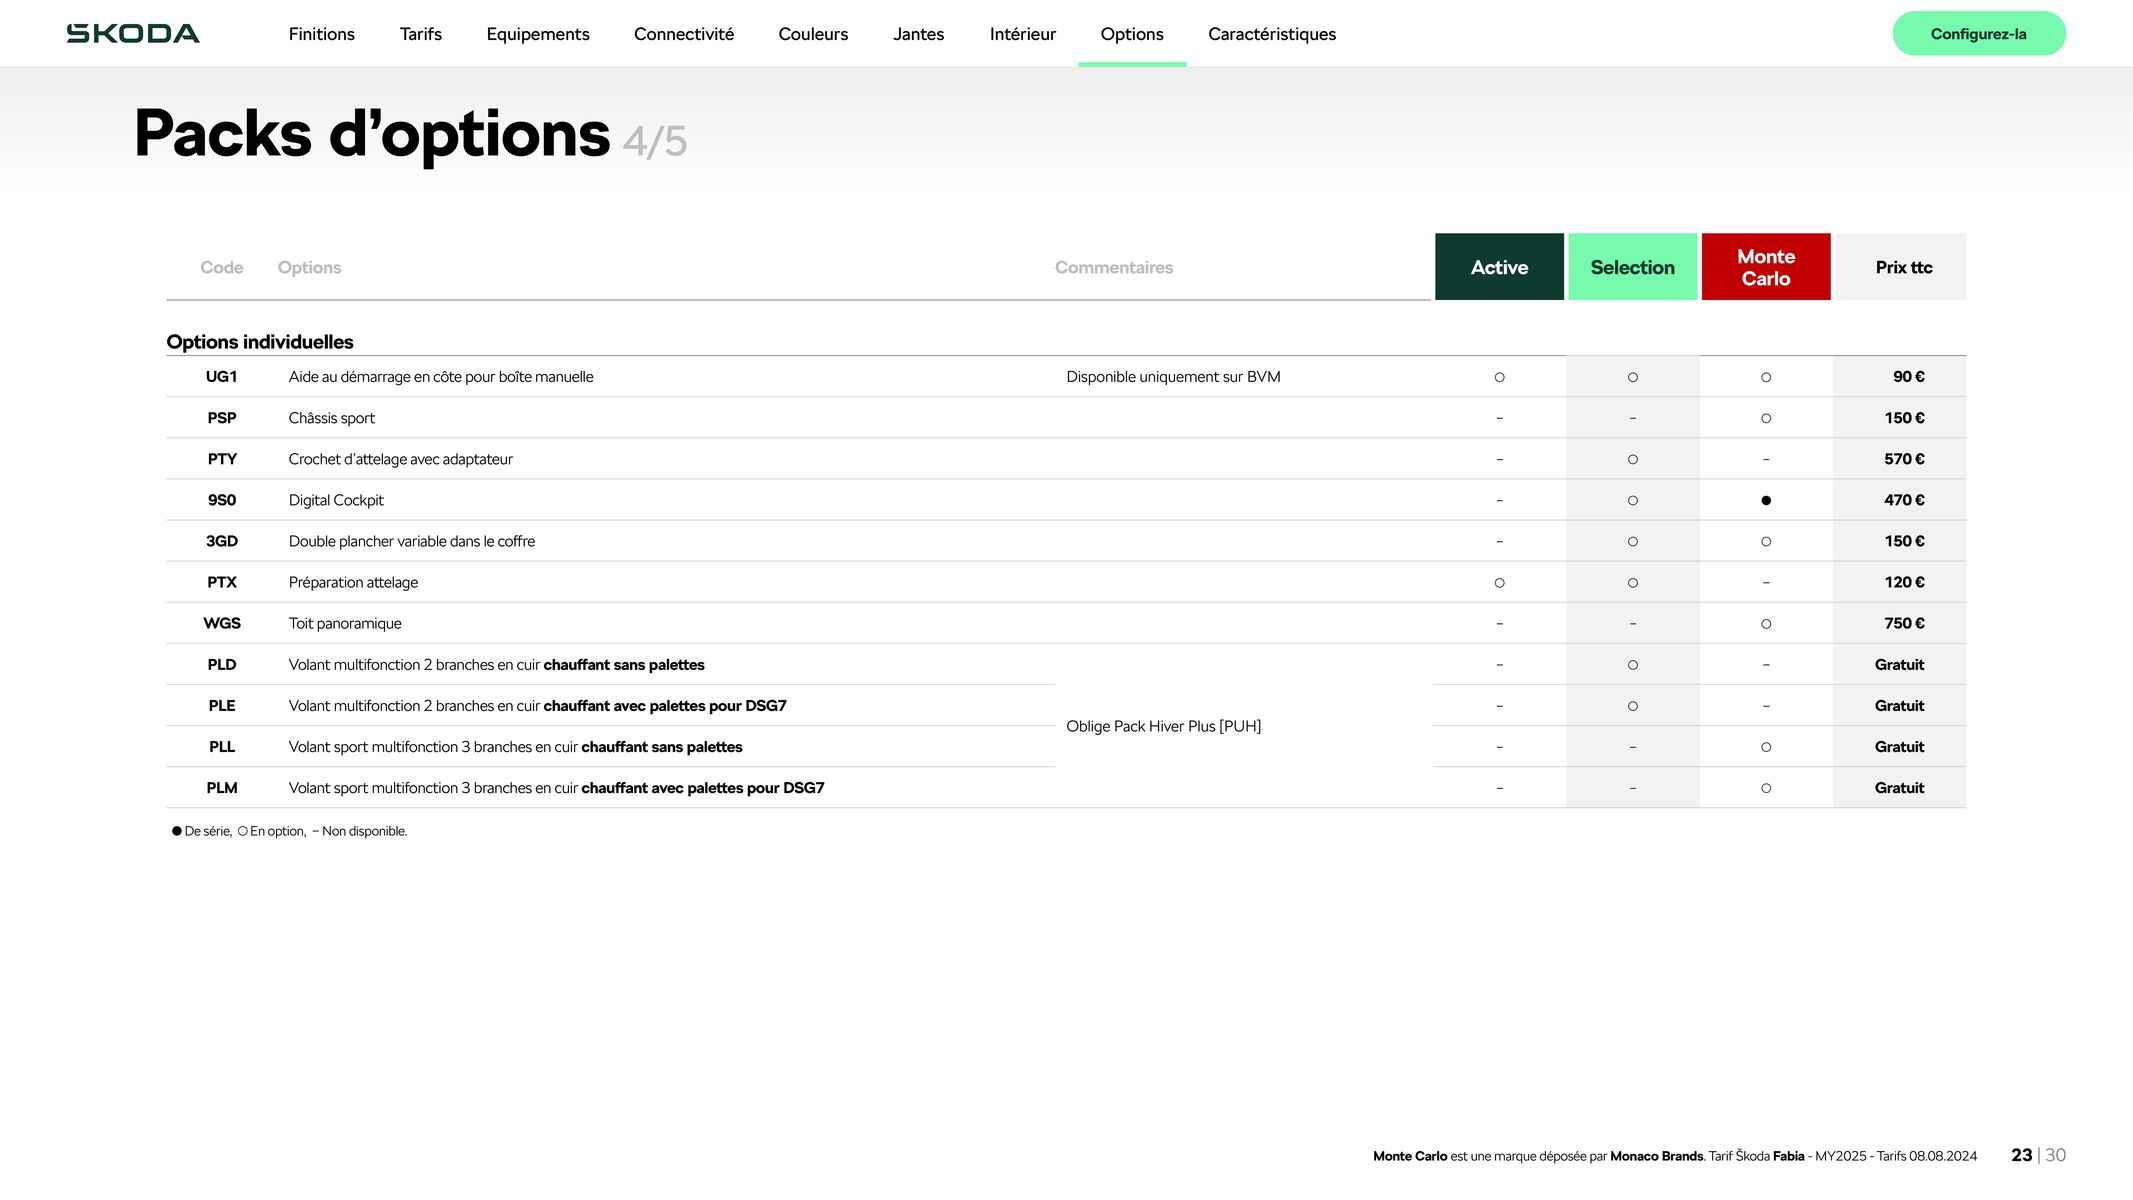This screenshot has width=2133, height=1200.
Task: Toggle option circle for PSP Monte Carlo
Action: point(1765,418)
